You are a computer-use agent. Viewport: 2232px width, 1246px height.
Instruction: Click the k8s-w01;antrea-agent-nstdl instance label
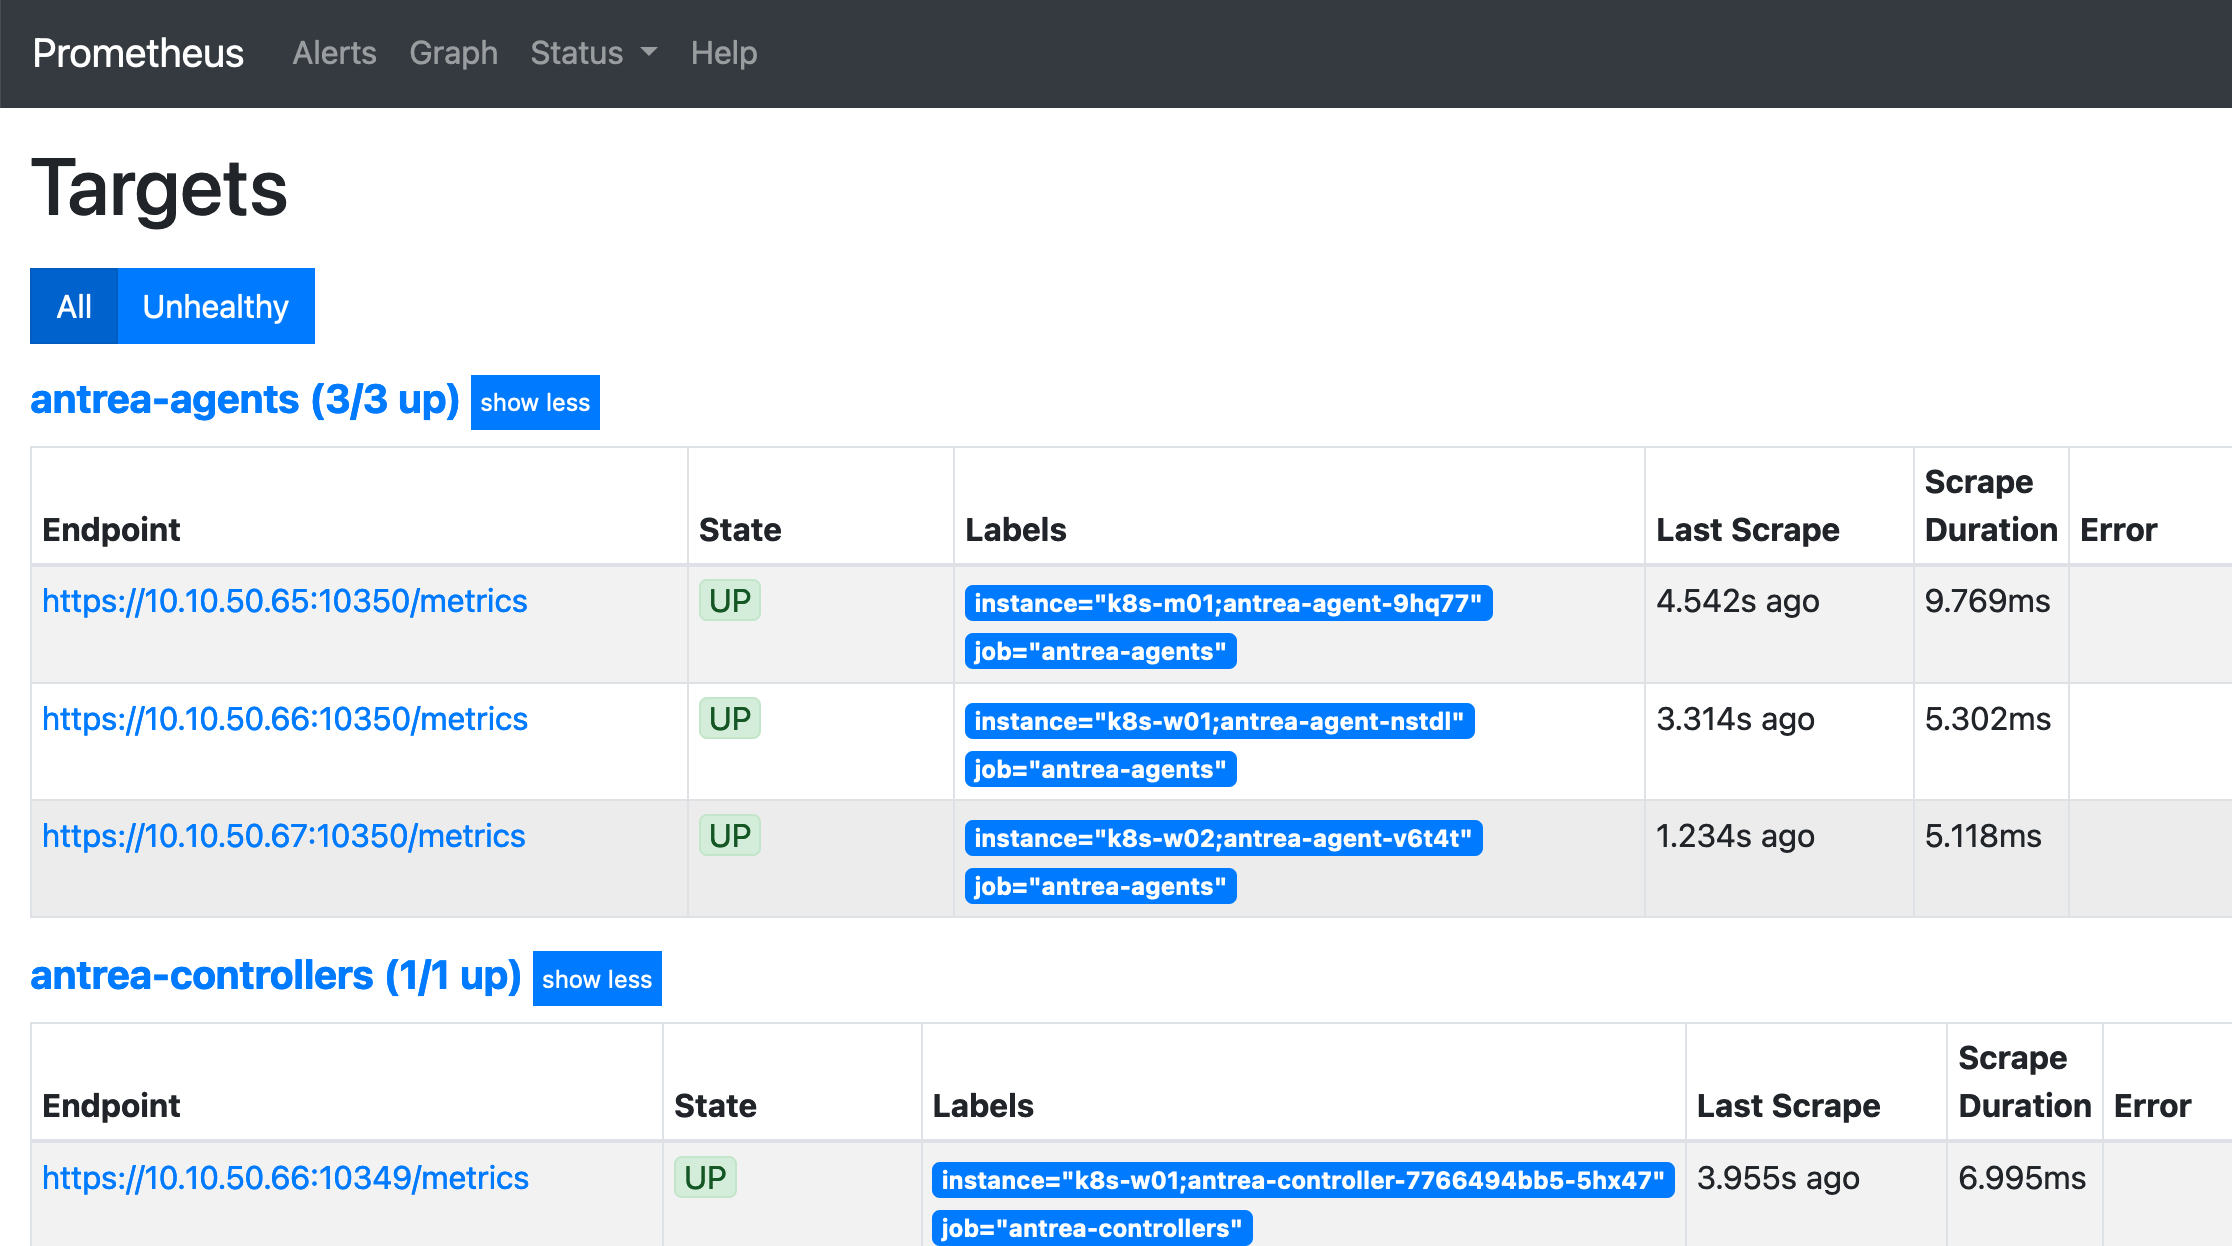(x=1219, y=721)
